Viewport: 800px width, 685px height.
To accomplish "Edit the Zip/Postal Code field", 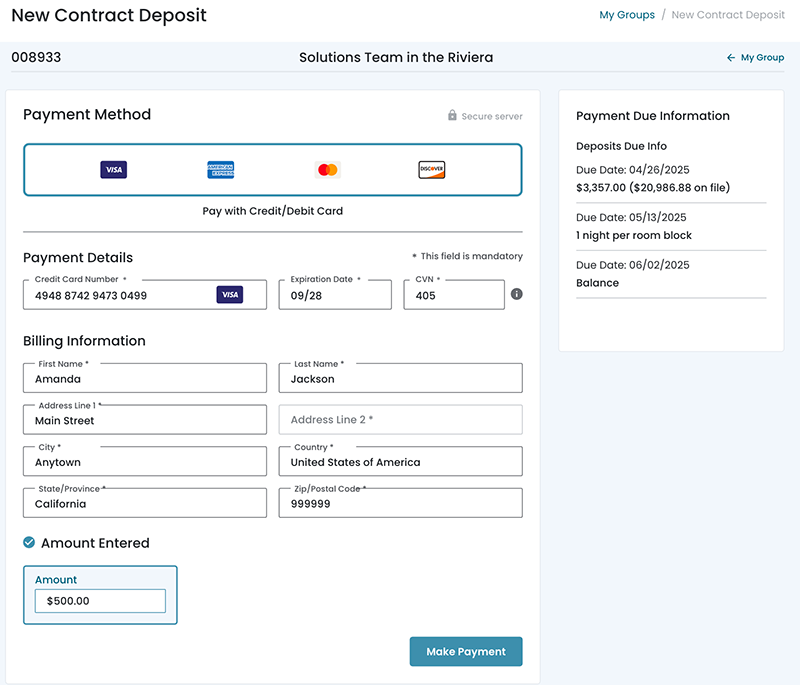I will (x=400, y=504).
